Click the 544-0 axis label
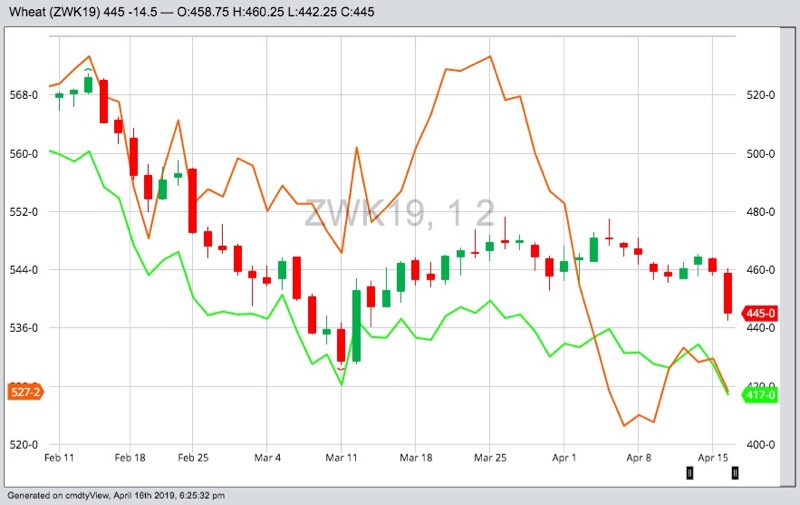This screenshot has height=505, width=800. [x=23, y=270]
